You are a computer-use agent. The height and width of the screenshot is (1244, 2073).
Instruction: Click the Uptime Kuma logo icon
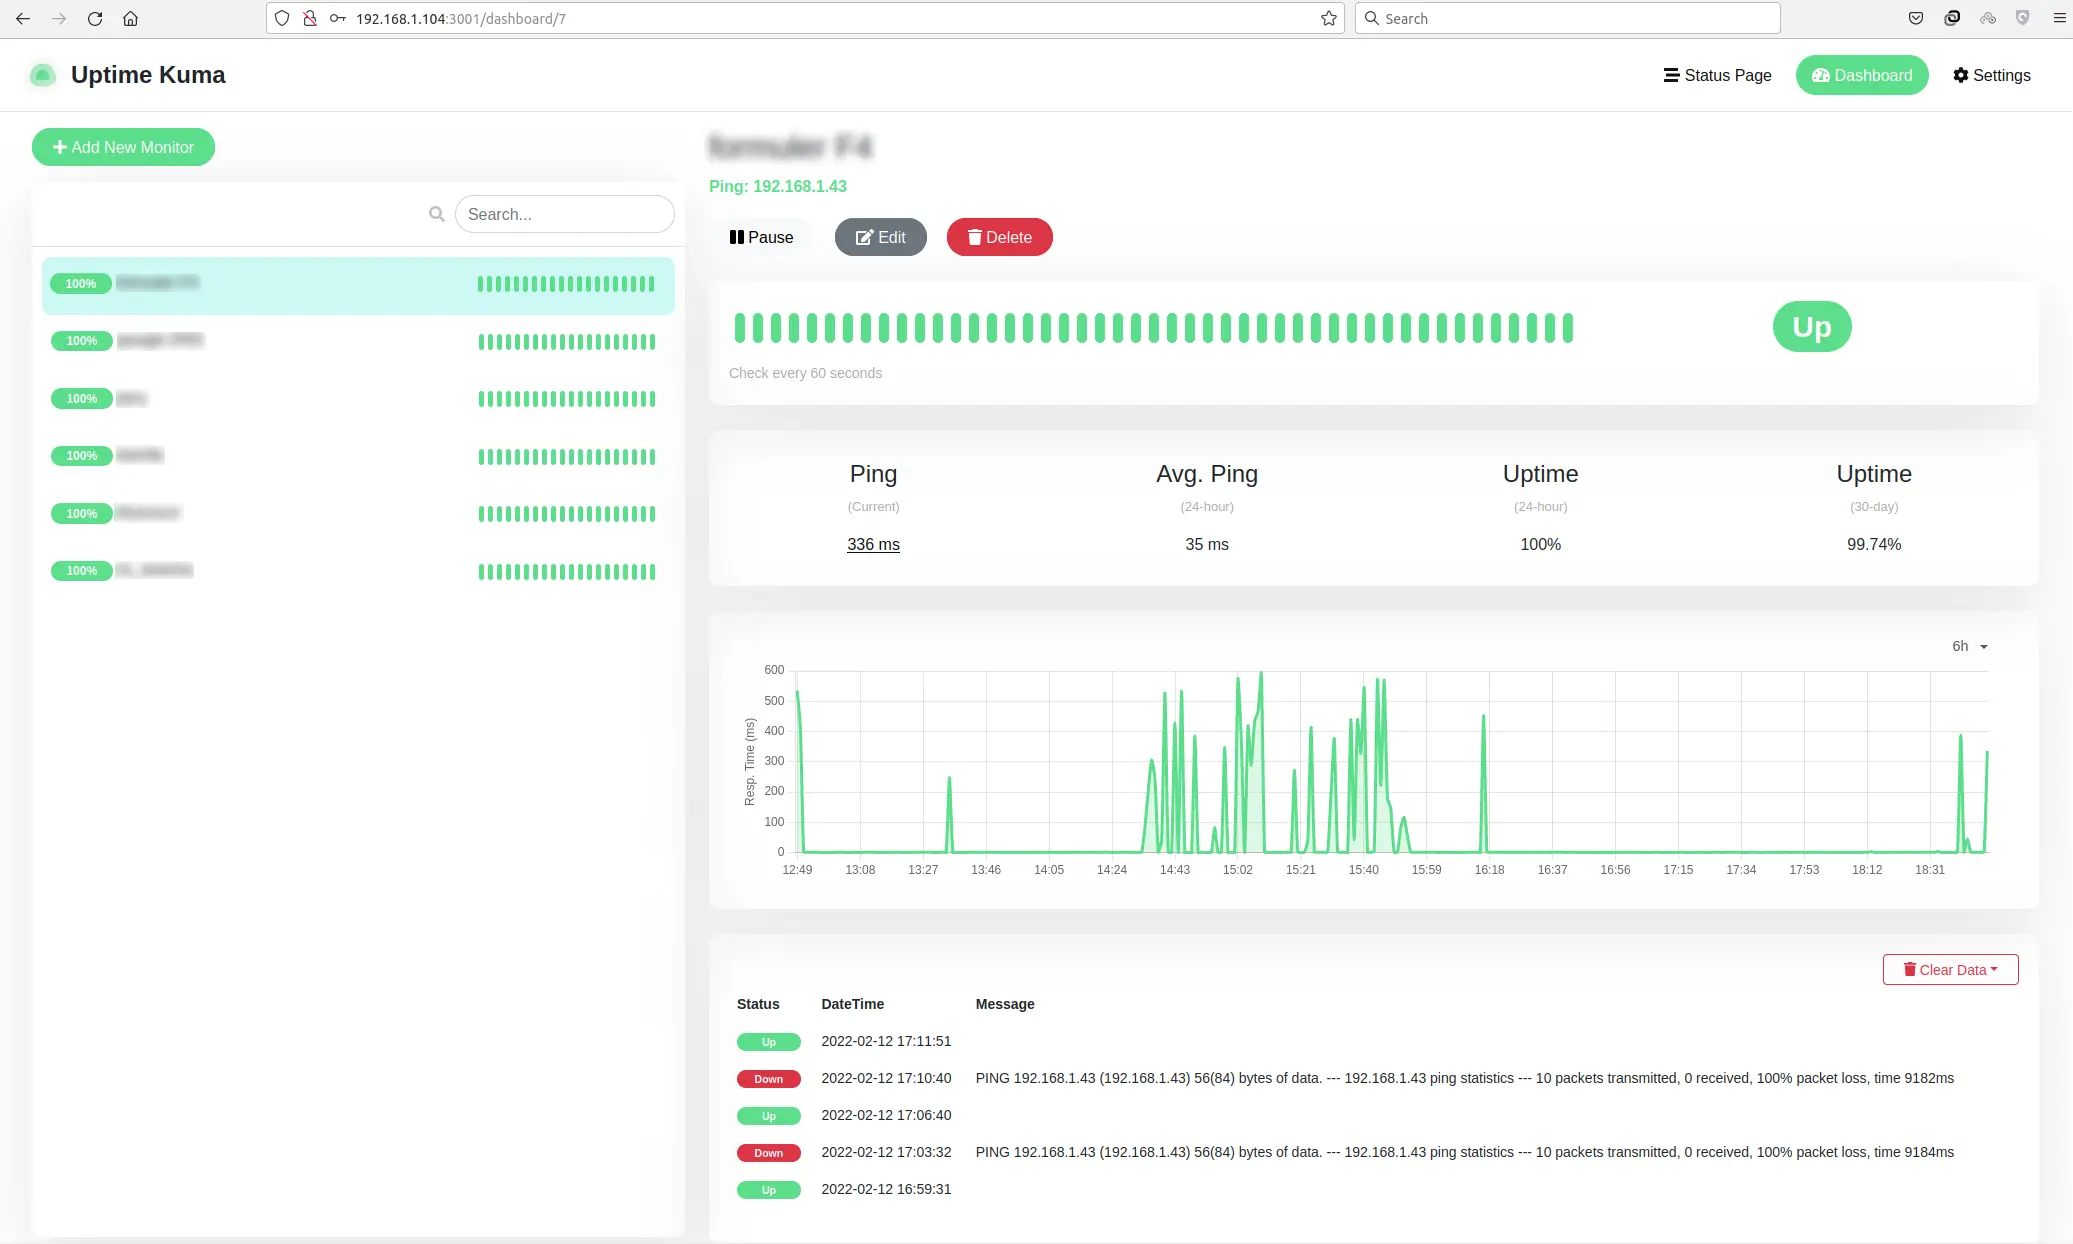pos(42,75)
